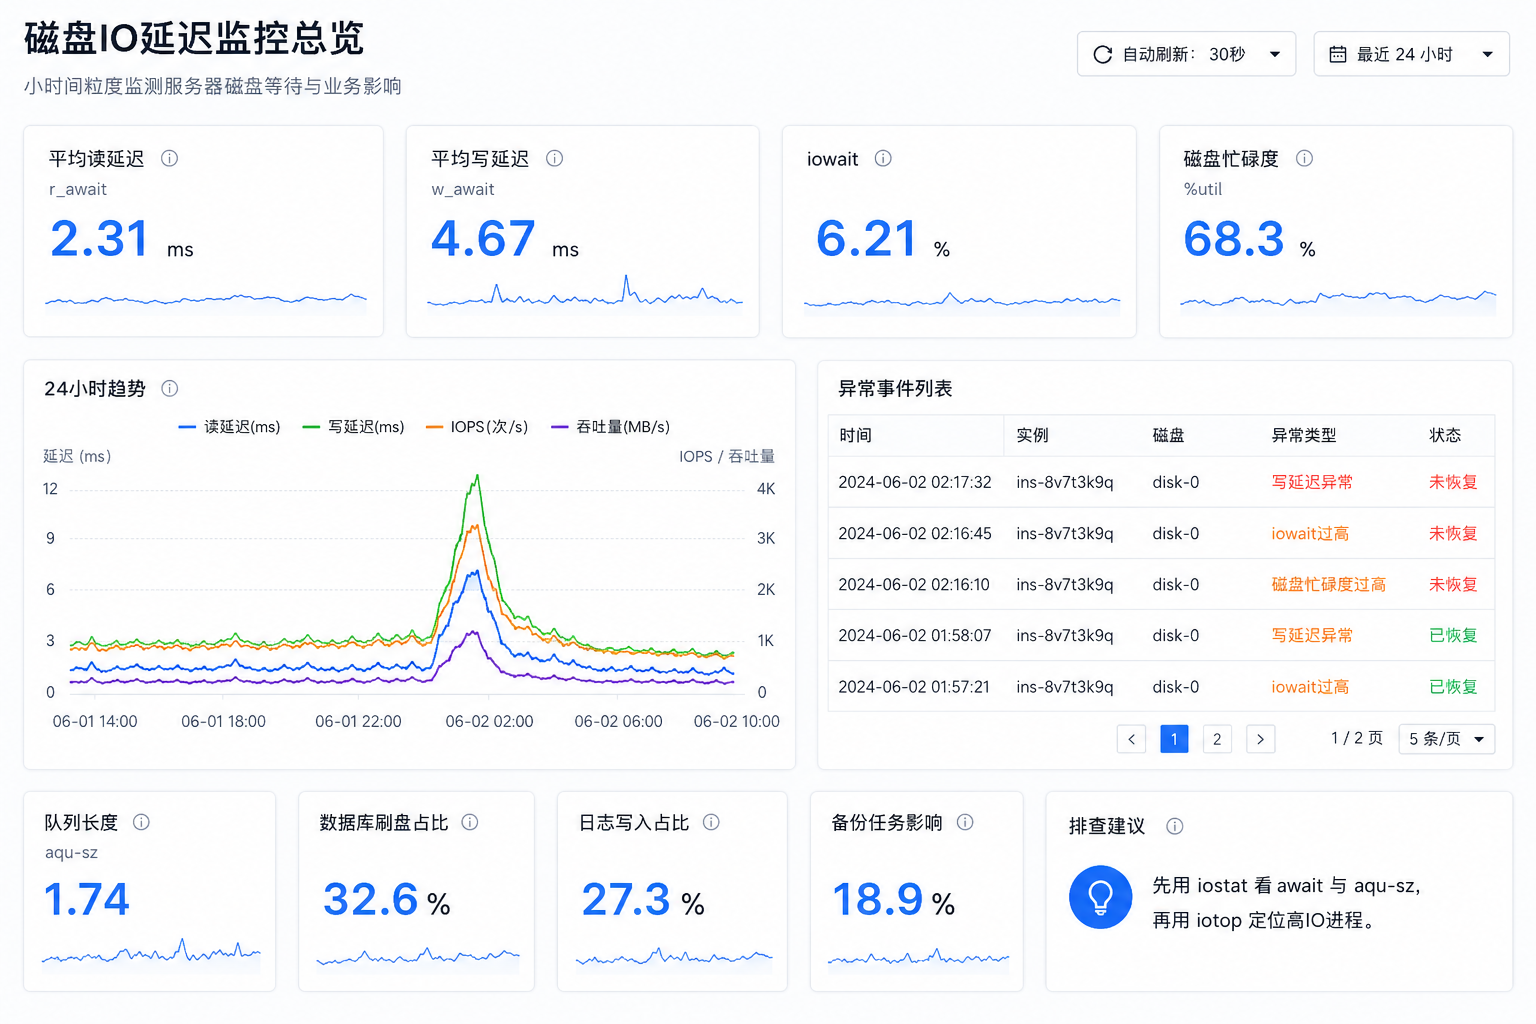This screenshot has width=1536, height=1024.
Task: Open the 自动刷新 30秒 dropdown
Action: coord(1186,54)
